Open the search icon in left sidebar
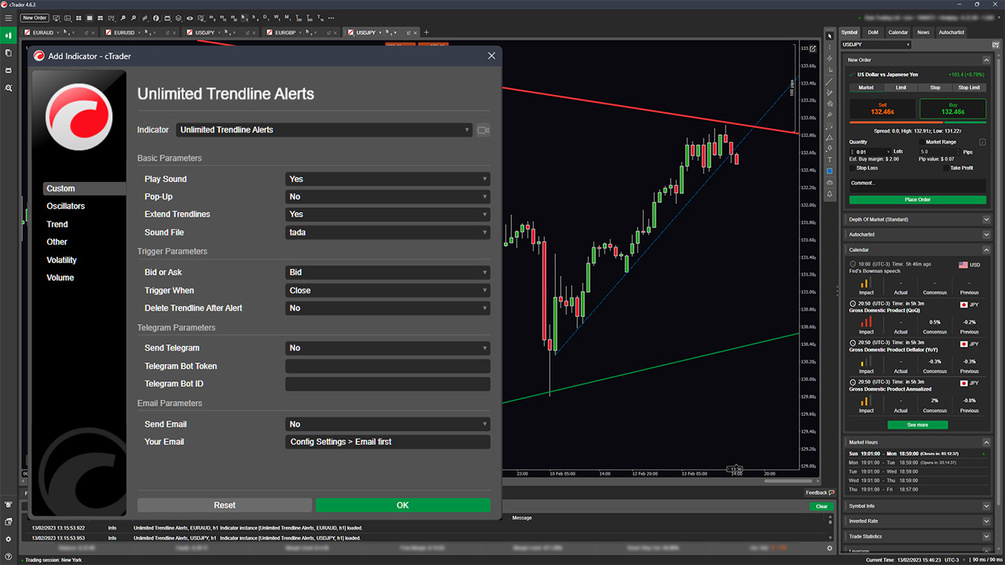The height and width of the screenshot is (565, 1005). 8,88
